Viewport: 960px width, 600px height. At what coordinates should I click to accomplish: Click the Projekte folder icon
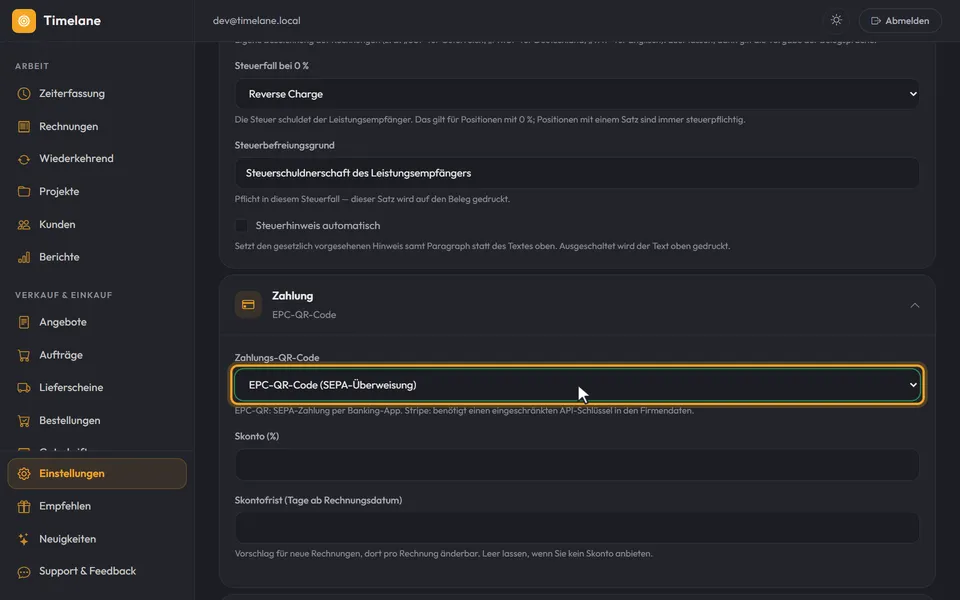[x=24, y=192]
